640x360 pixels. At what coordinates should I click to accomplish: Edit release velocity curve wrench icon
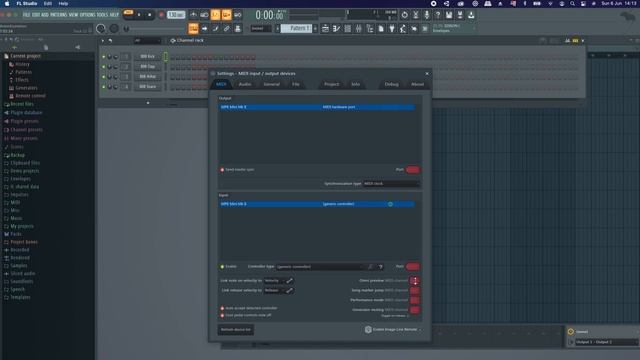[289, 291]
